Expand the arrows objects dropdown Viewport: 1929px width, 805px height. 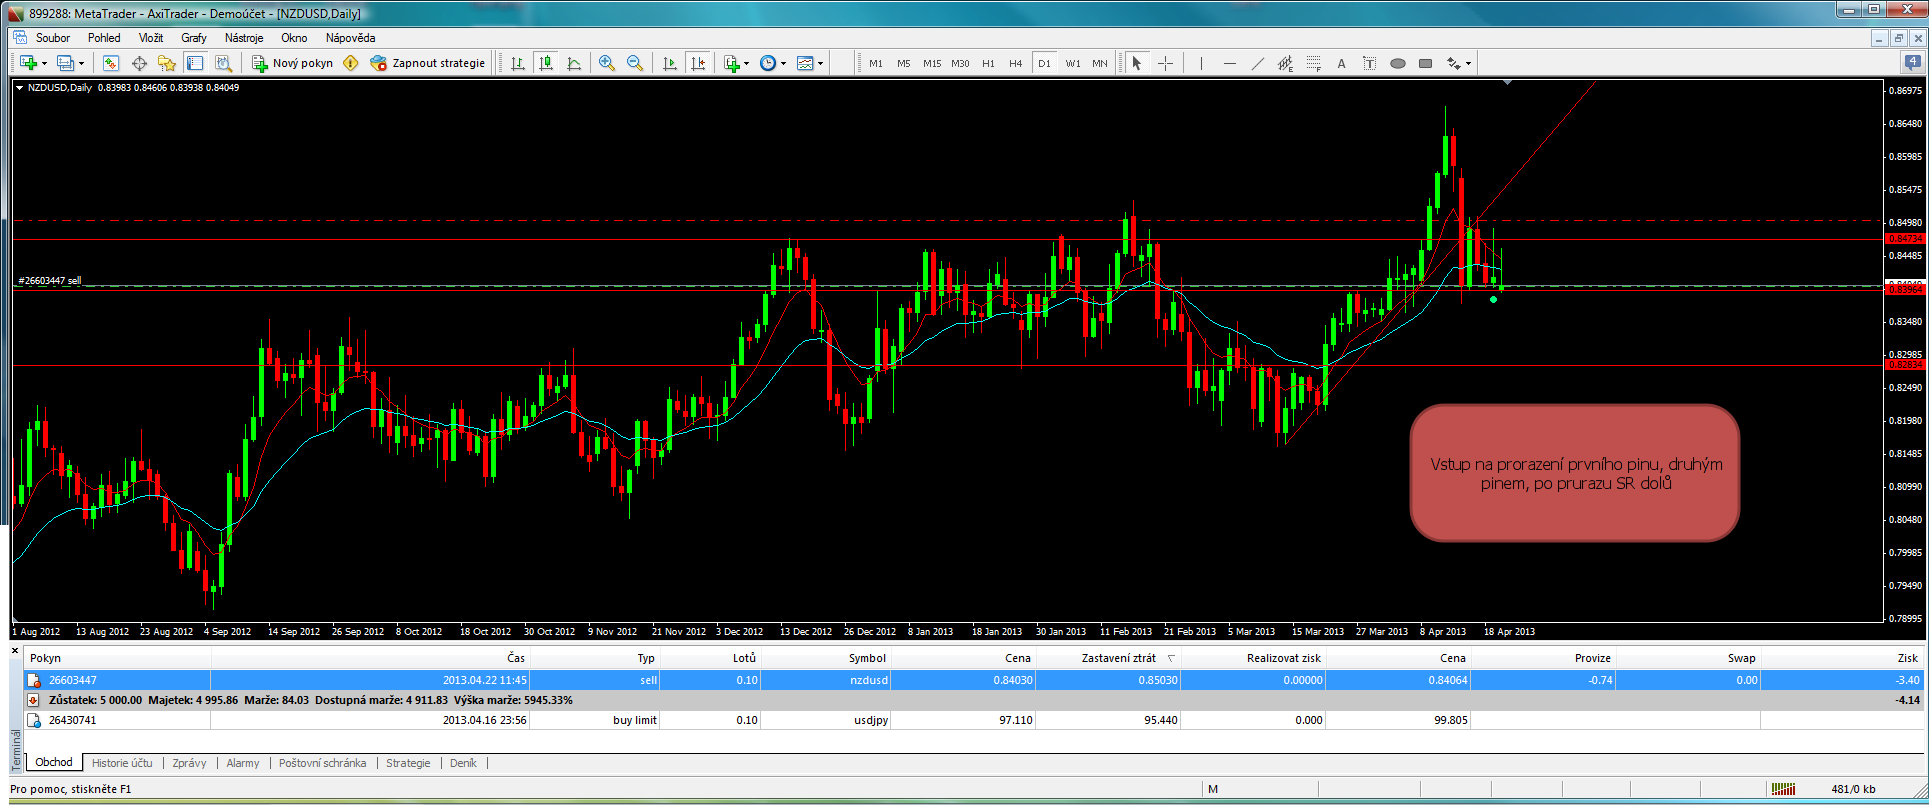point(1468,63)
